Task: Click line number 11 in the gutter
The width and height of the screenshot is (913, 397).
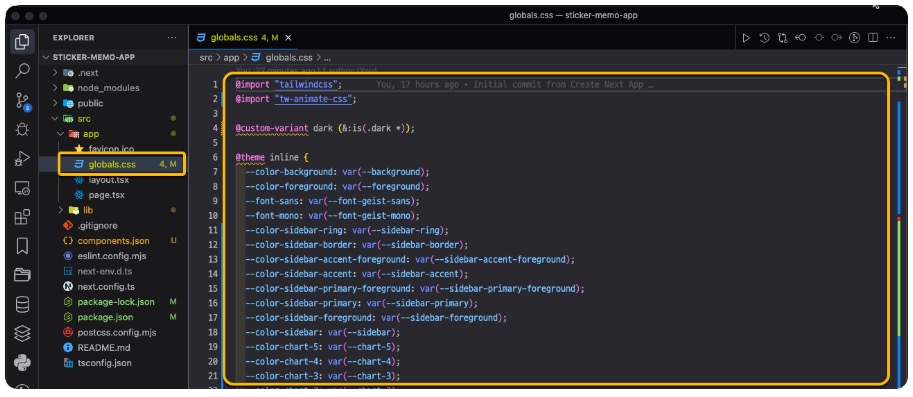Action: pyautogui.click(x=213, y=230)
